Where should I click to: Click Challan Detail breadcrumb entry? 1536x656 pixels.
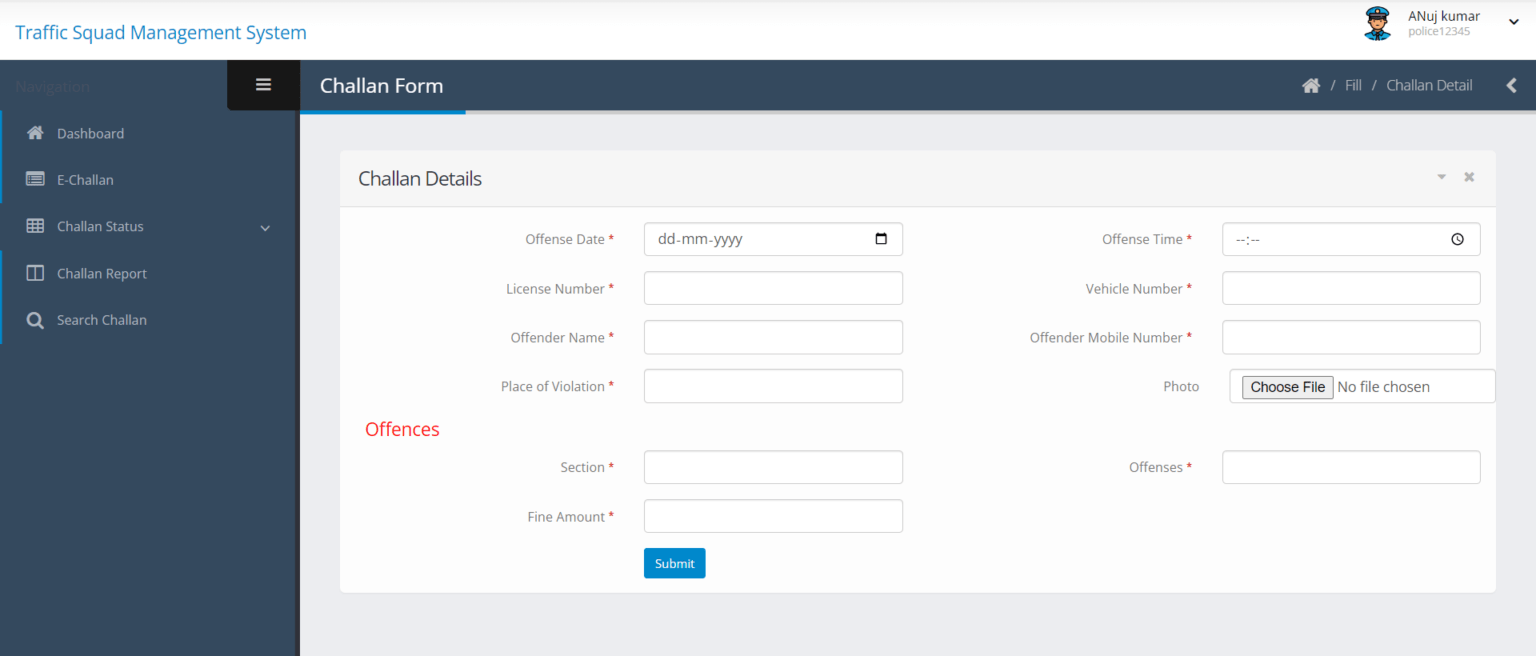[x=1428, y=85]
